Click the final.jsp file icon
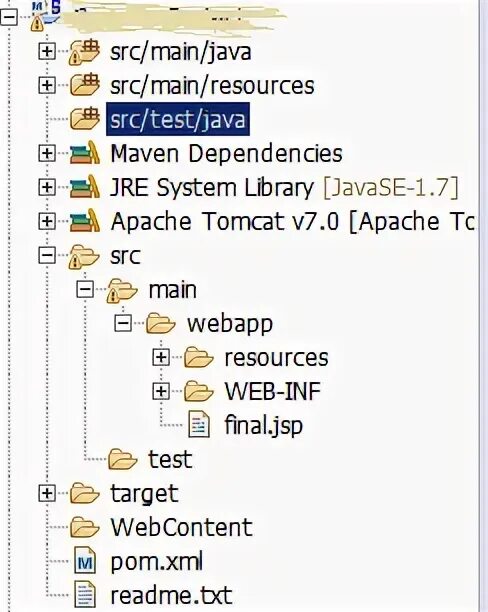The image size is (488, 612). point(199,425)
